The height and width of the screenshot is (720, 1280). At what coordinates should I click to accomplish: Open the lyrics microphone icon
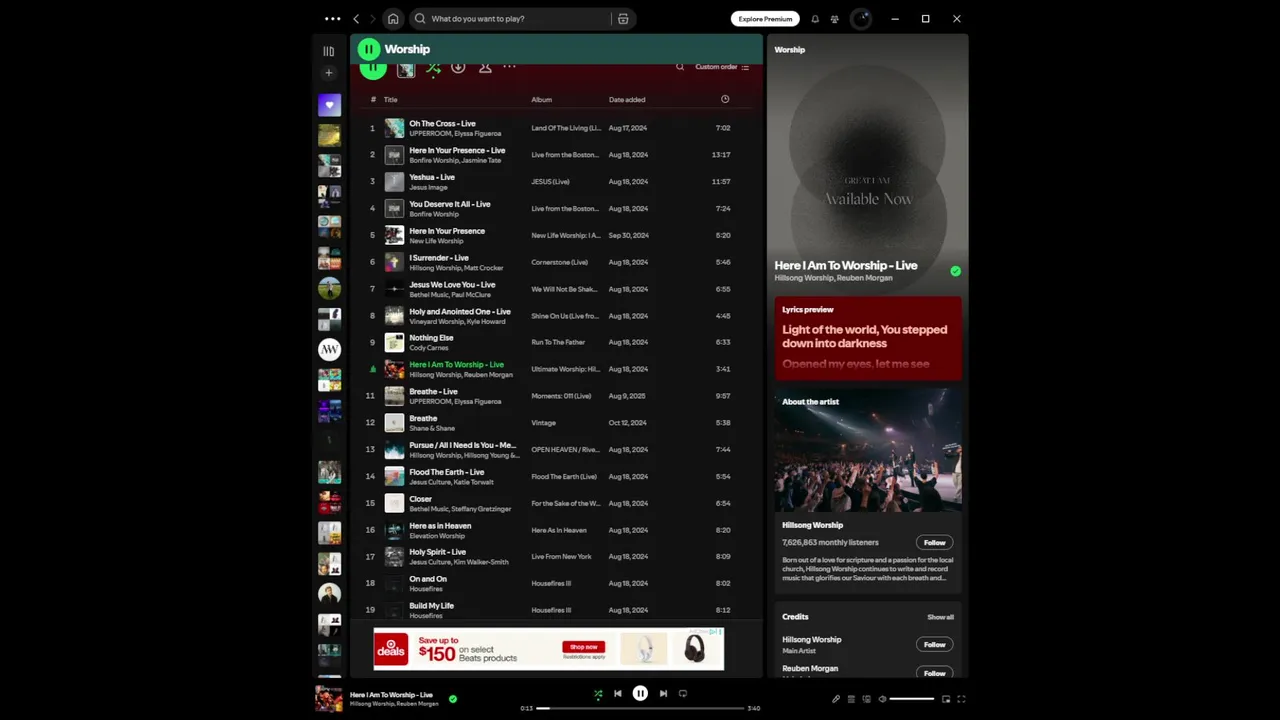(836, 699)
